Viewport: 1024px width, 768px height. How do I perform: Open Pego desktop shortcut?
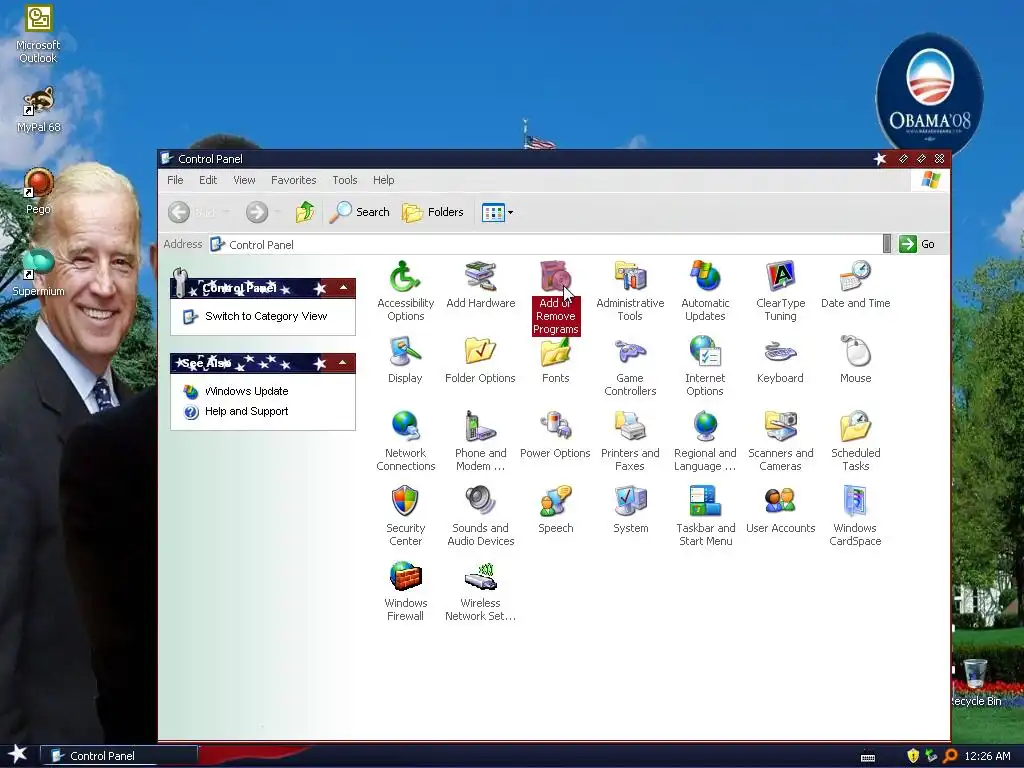coord(38,191)
